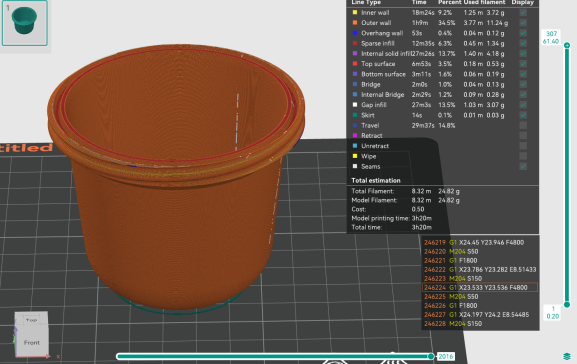Toggle the Seams display checkbox

pyautogui.click(x=523, y=166)
